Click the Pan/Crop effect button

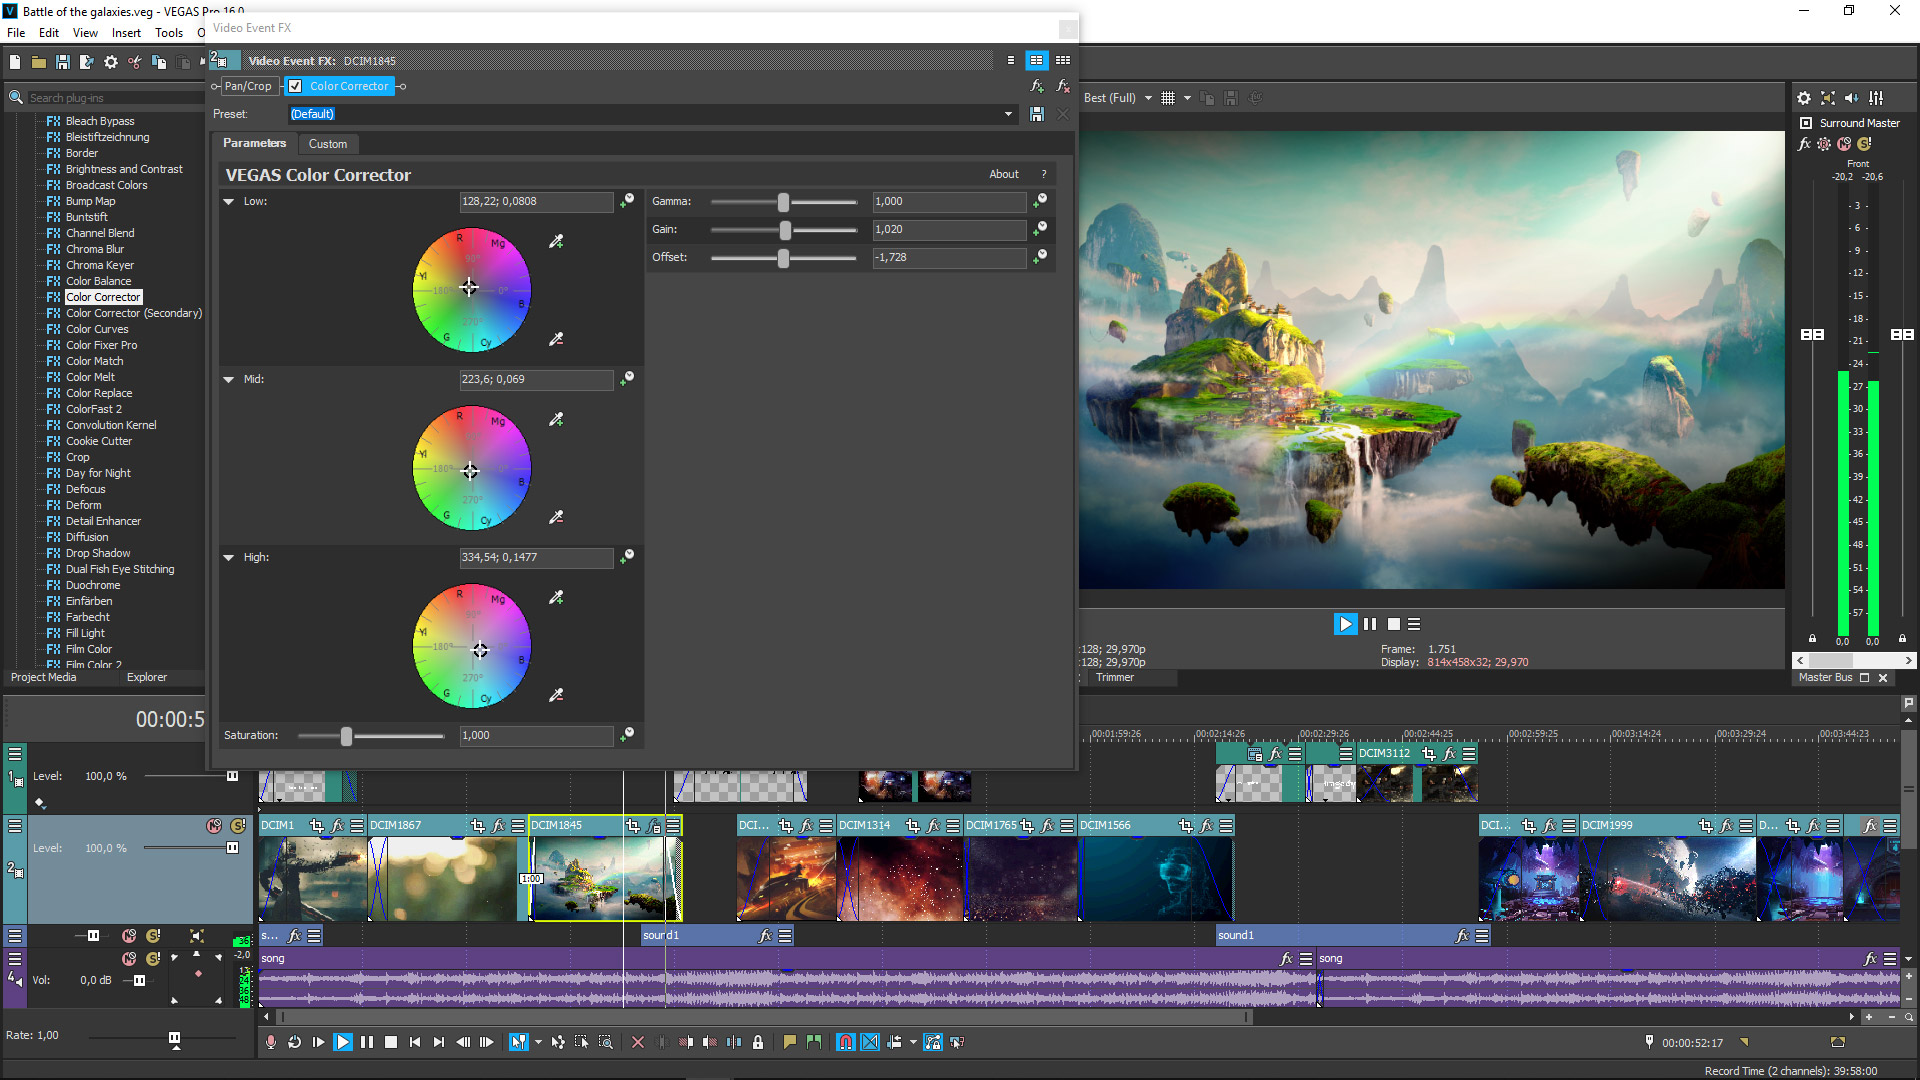pyautogui.click(x=248, y=86)
